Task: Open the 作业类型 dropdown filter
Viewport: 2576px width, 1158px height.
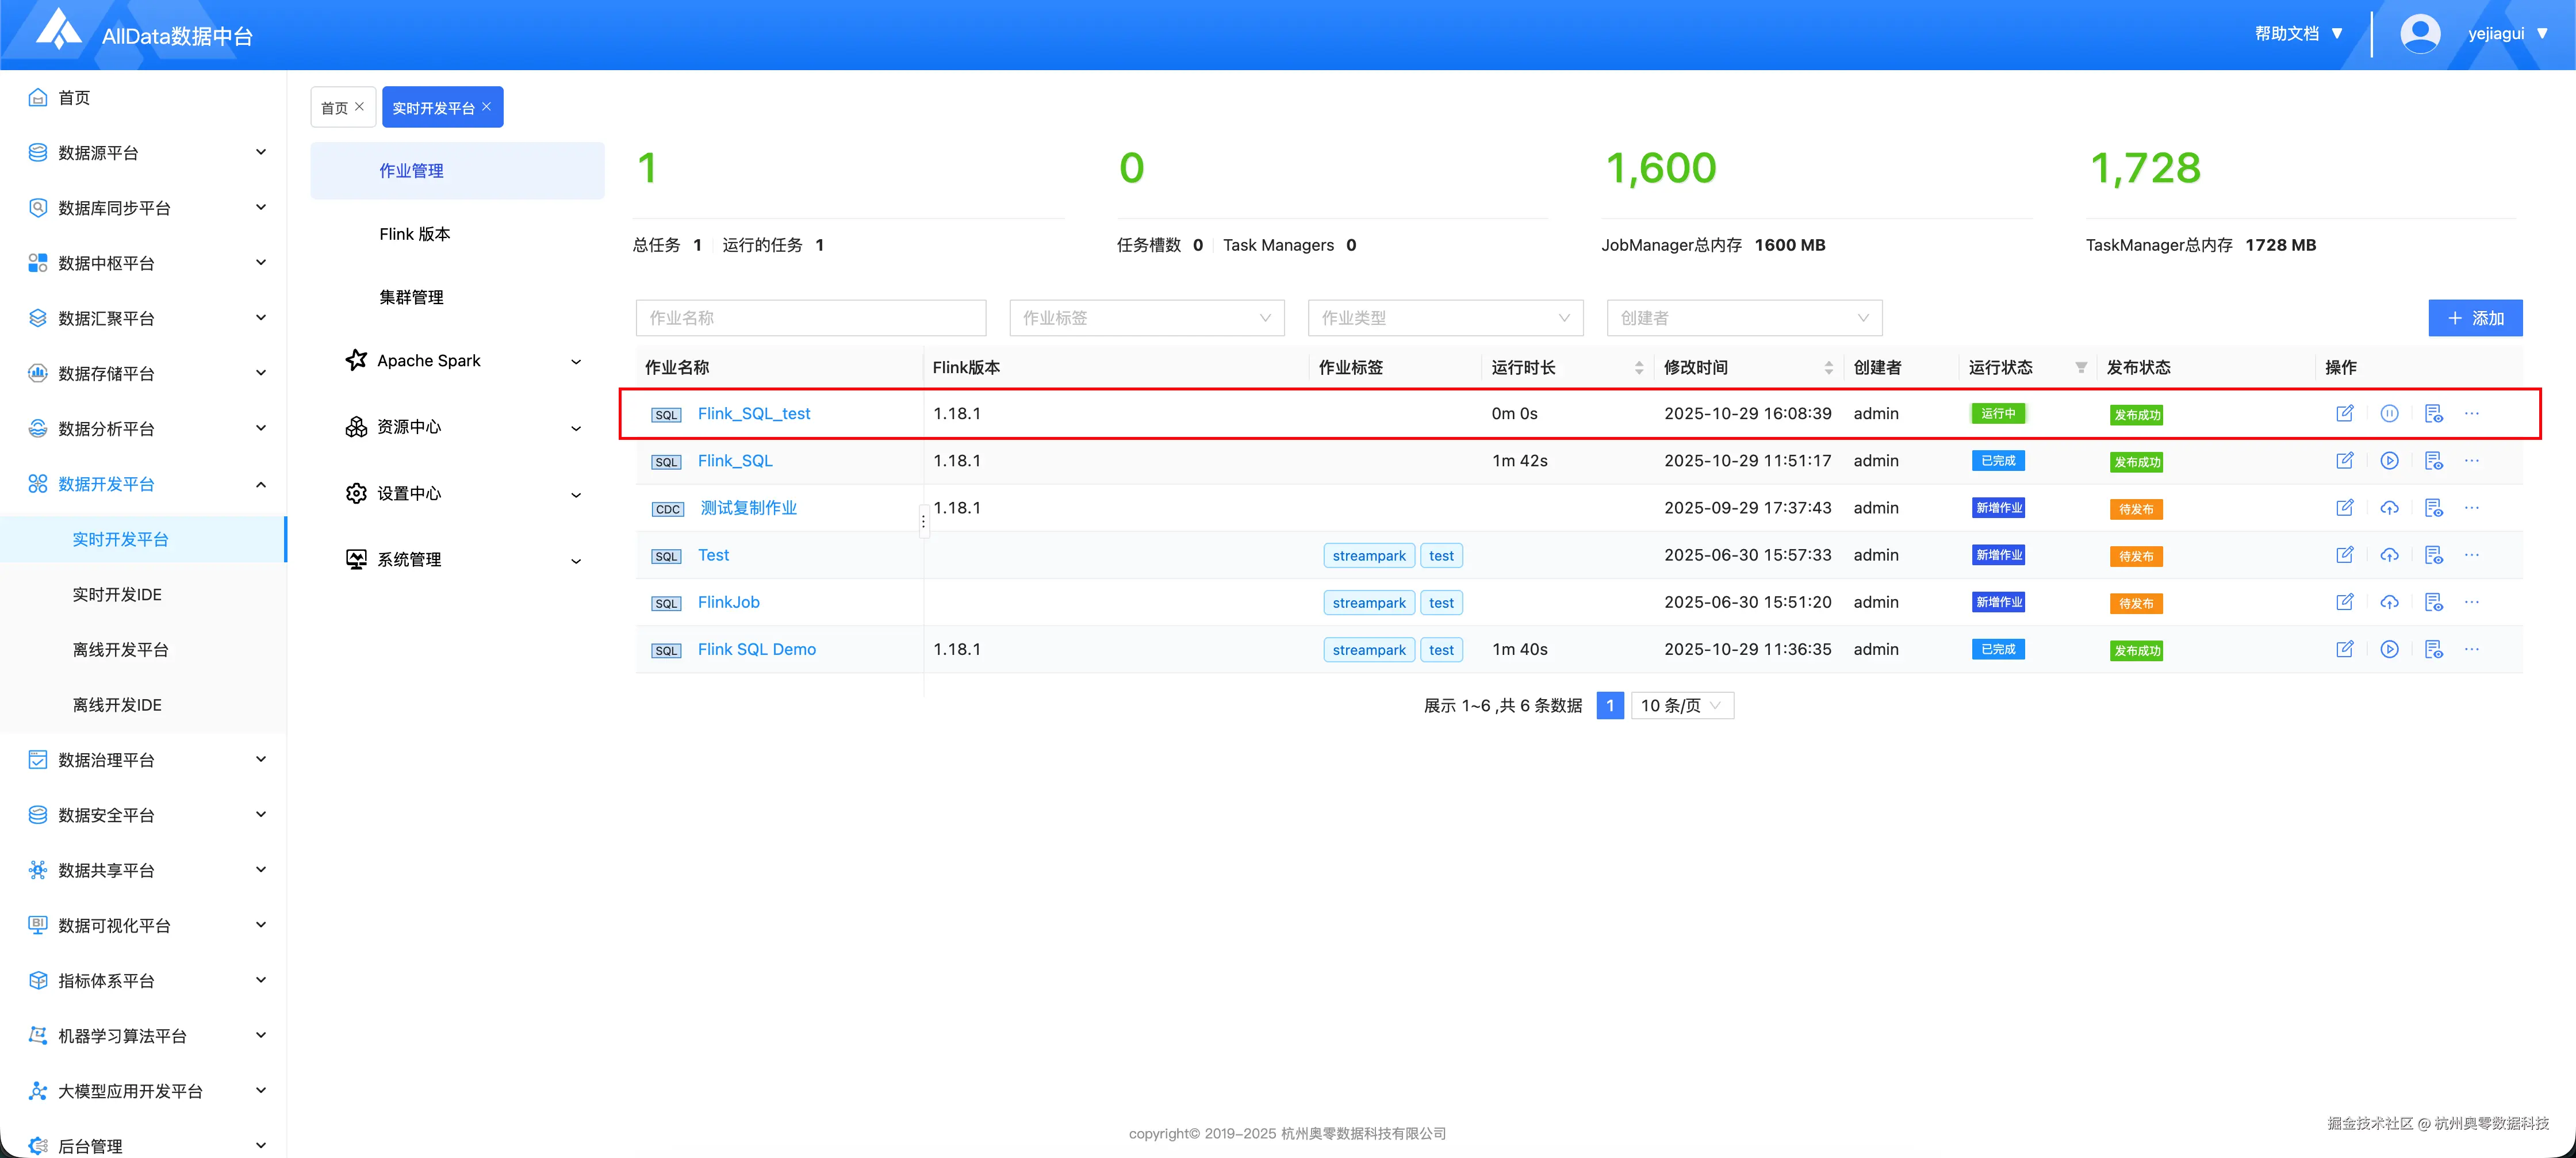Action: [x=1445, y=318]
